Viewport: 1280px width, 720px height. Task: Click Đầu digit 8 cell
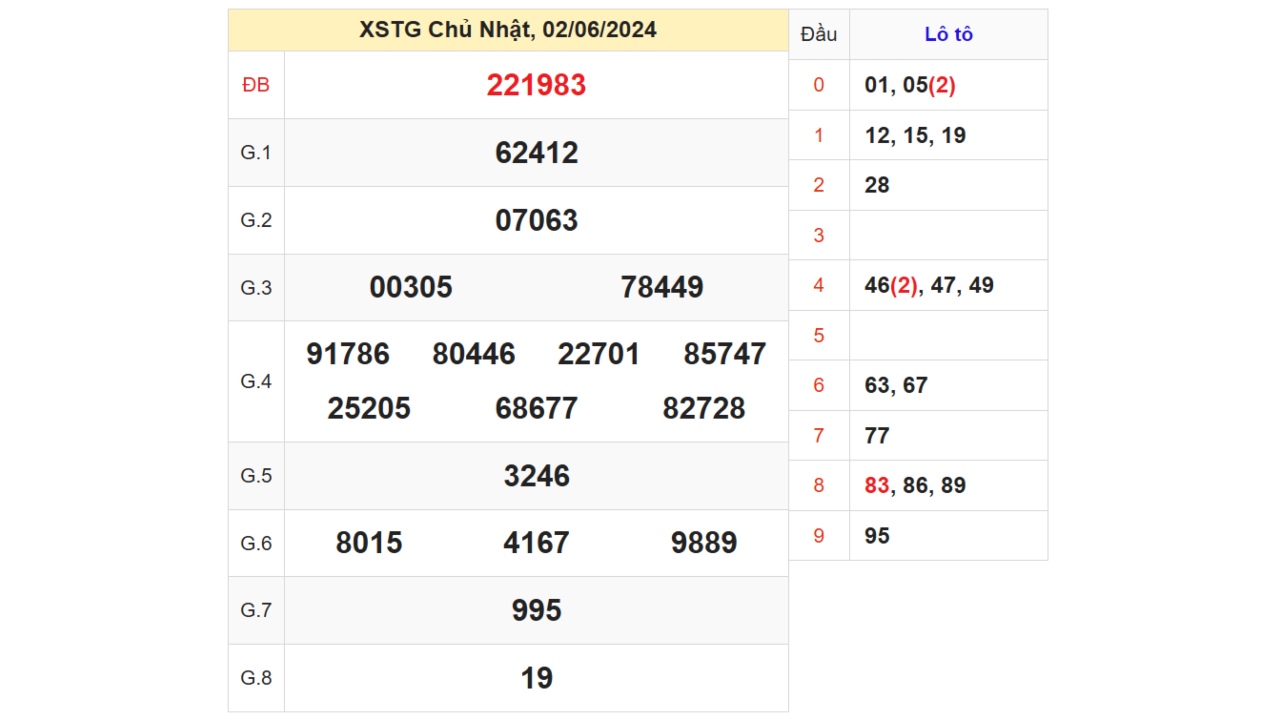pyautogui.click(x=819, y=485)
